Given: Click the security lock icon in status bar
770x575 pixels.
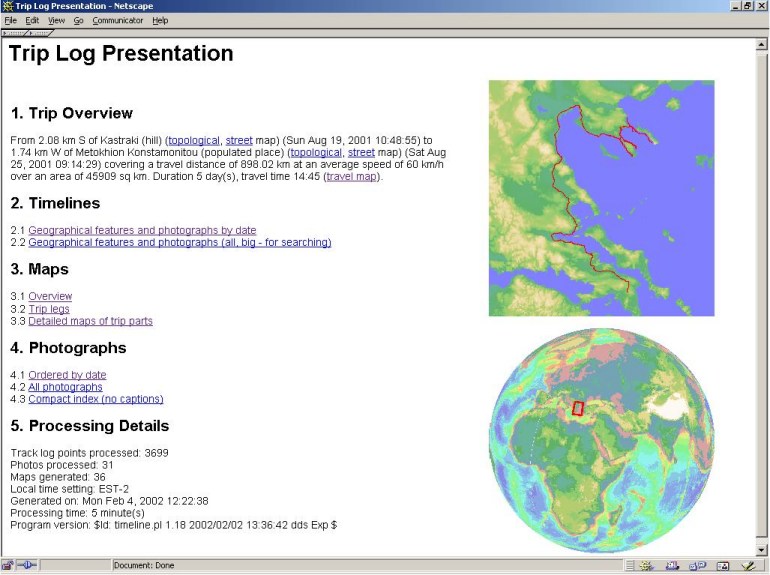Looking at the screenshot, I should [x=7, y=566].
